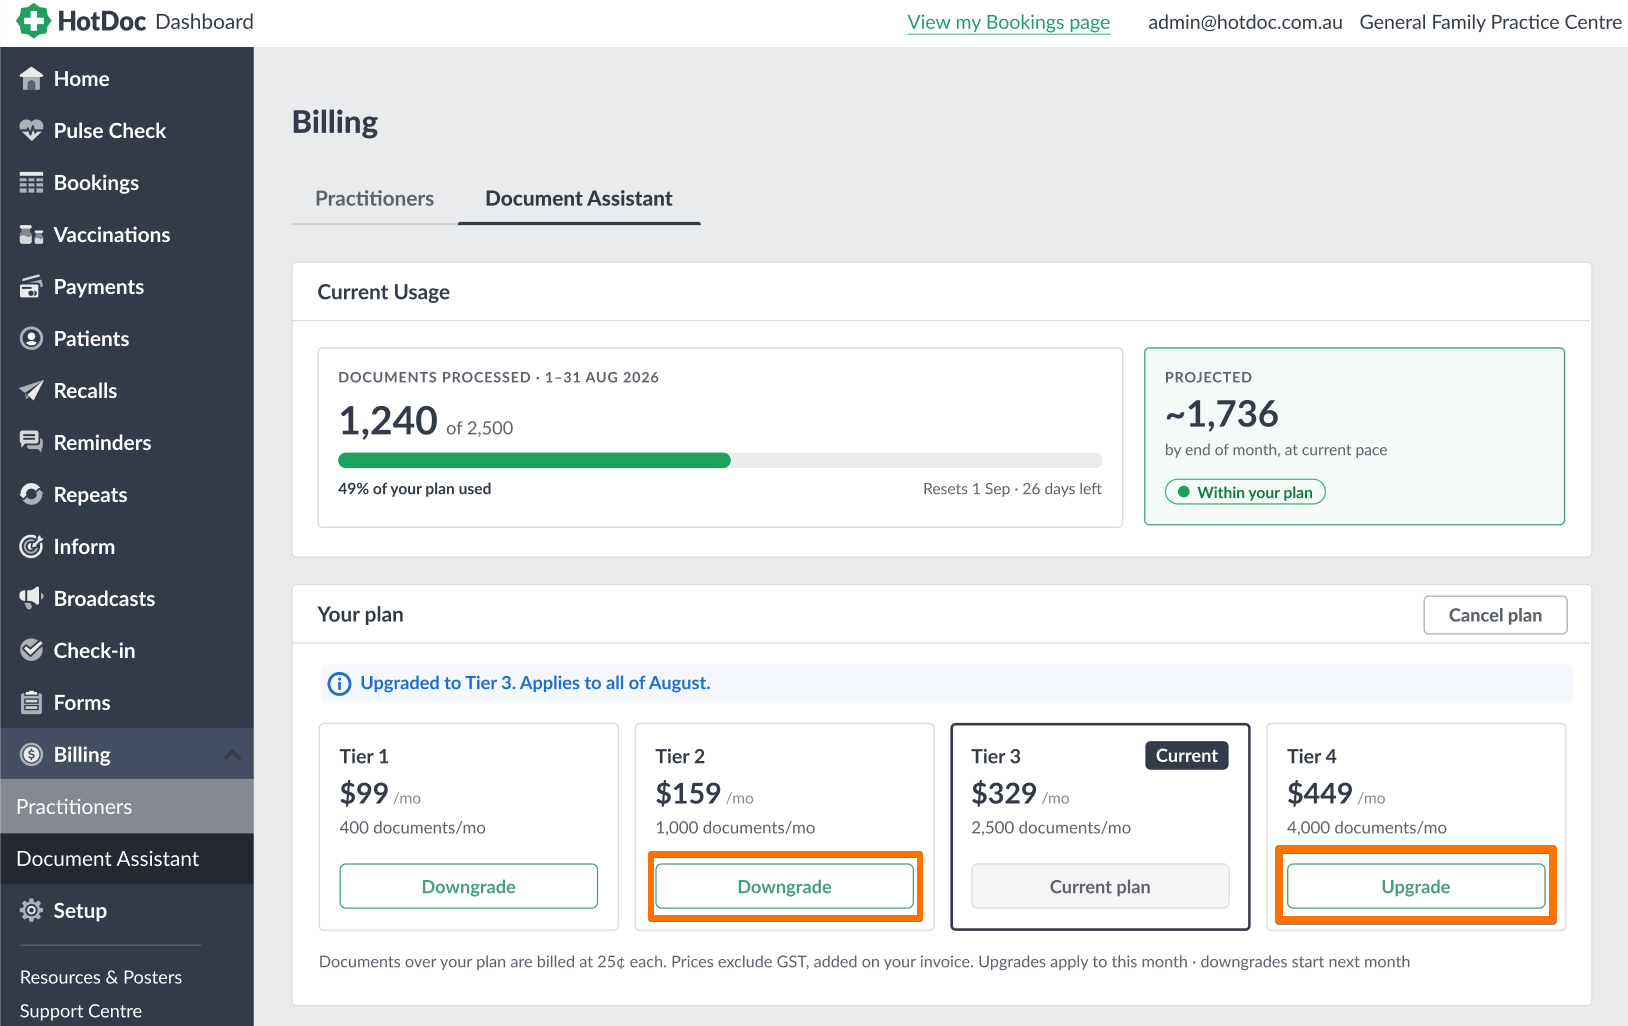1628x1026 pixels.
Task: Click the Patients person icon
Action: click(x=32, y=338)
